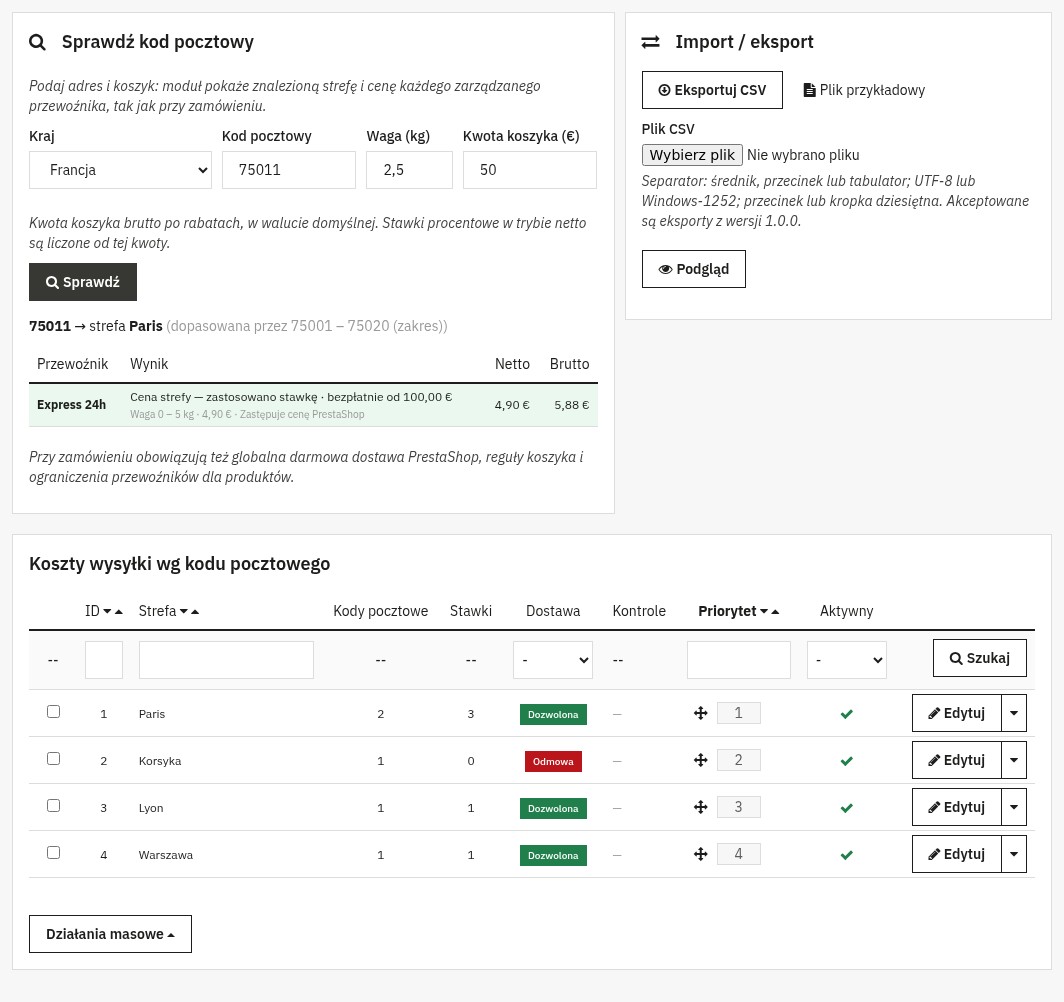
Task: Focus the Kod pocztowy input field
Action: pyautogui.click(x=288, y=170)
